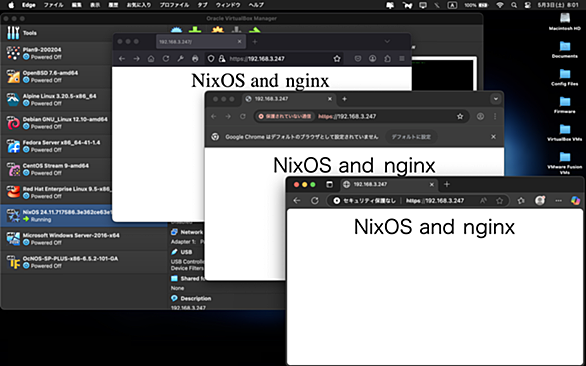Open VirtualBox USB settings section
The image size is (586, 366).
pos(186,252)
